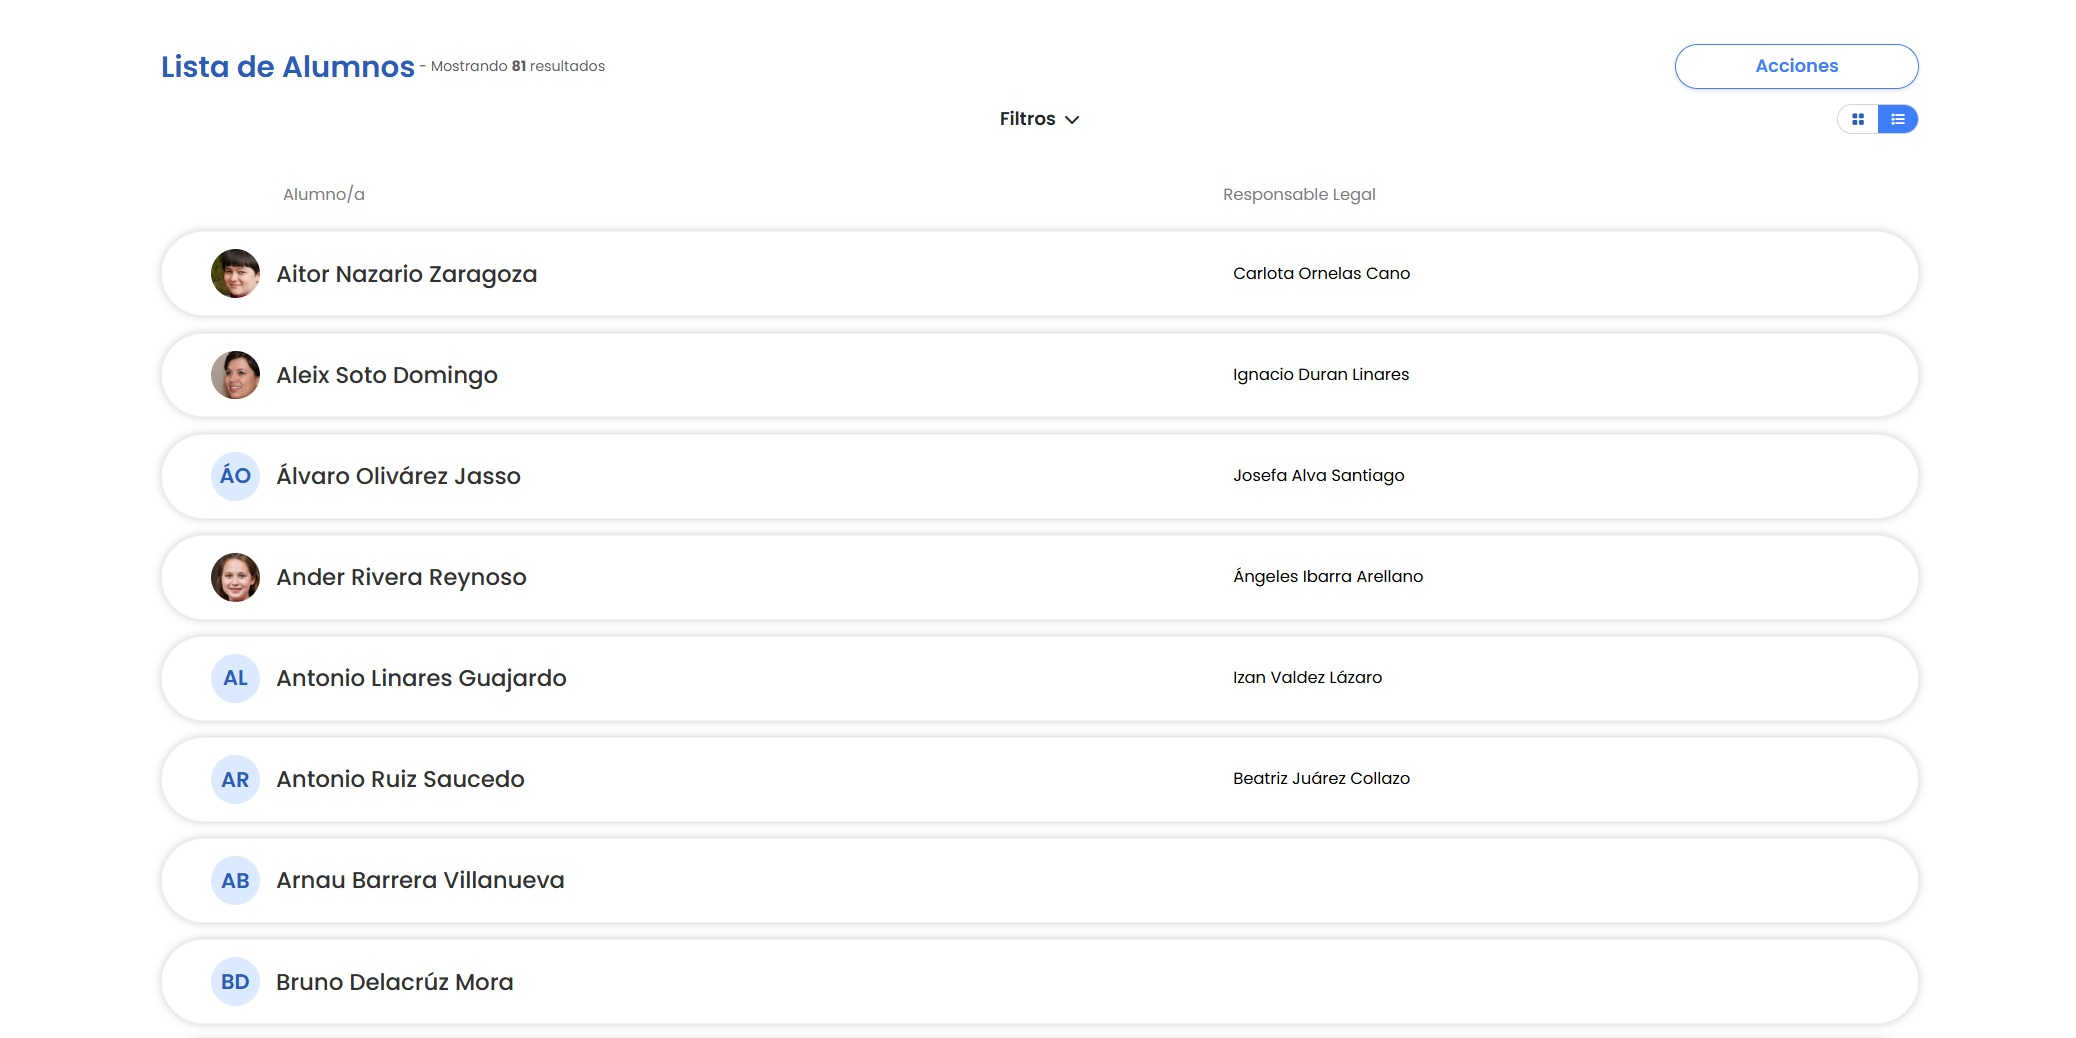Click Aitor Nazario Zaragoza's profile photo
This screenshot has width=2076, height=1038.
point(235,274)
